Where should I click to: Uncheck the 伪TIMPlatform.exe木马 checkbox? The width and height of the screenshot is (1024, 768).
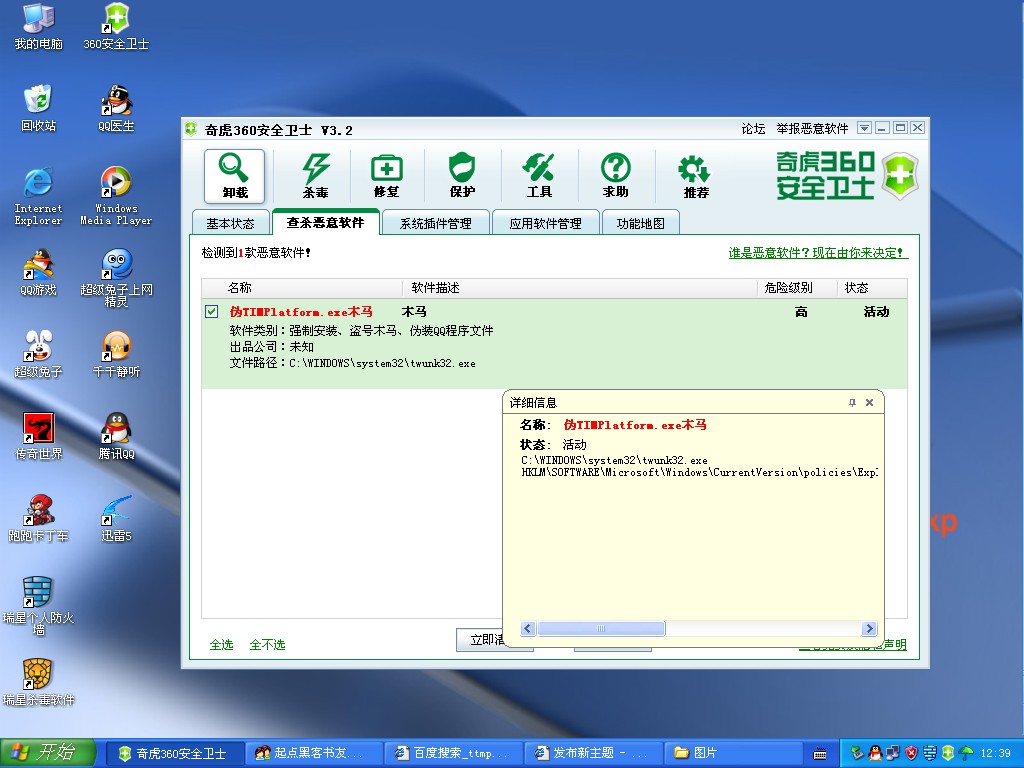[212, 312]
